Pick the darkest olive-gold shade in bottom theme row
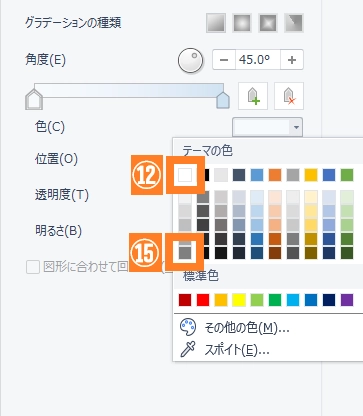This screenshot has width=363, height=416. click(x=311, y=253)
